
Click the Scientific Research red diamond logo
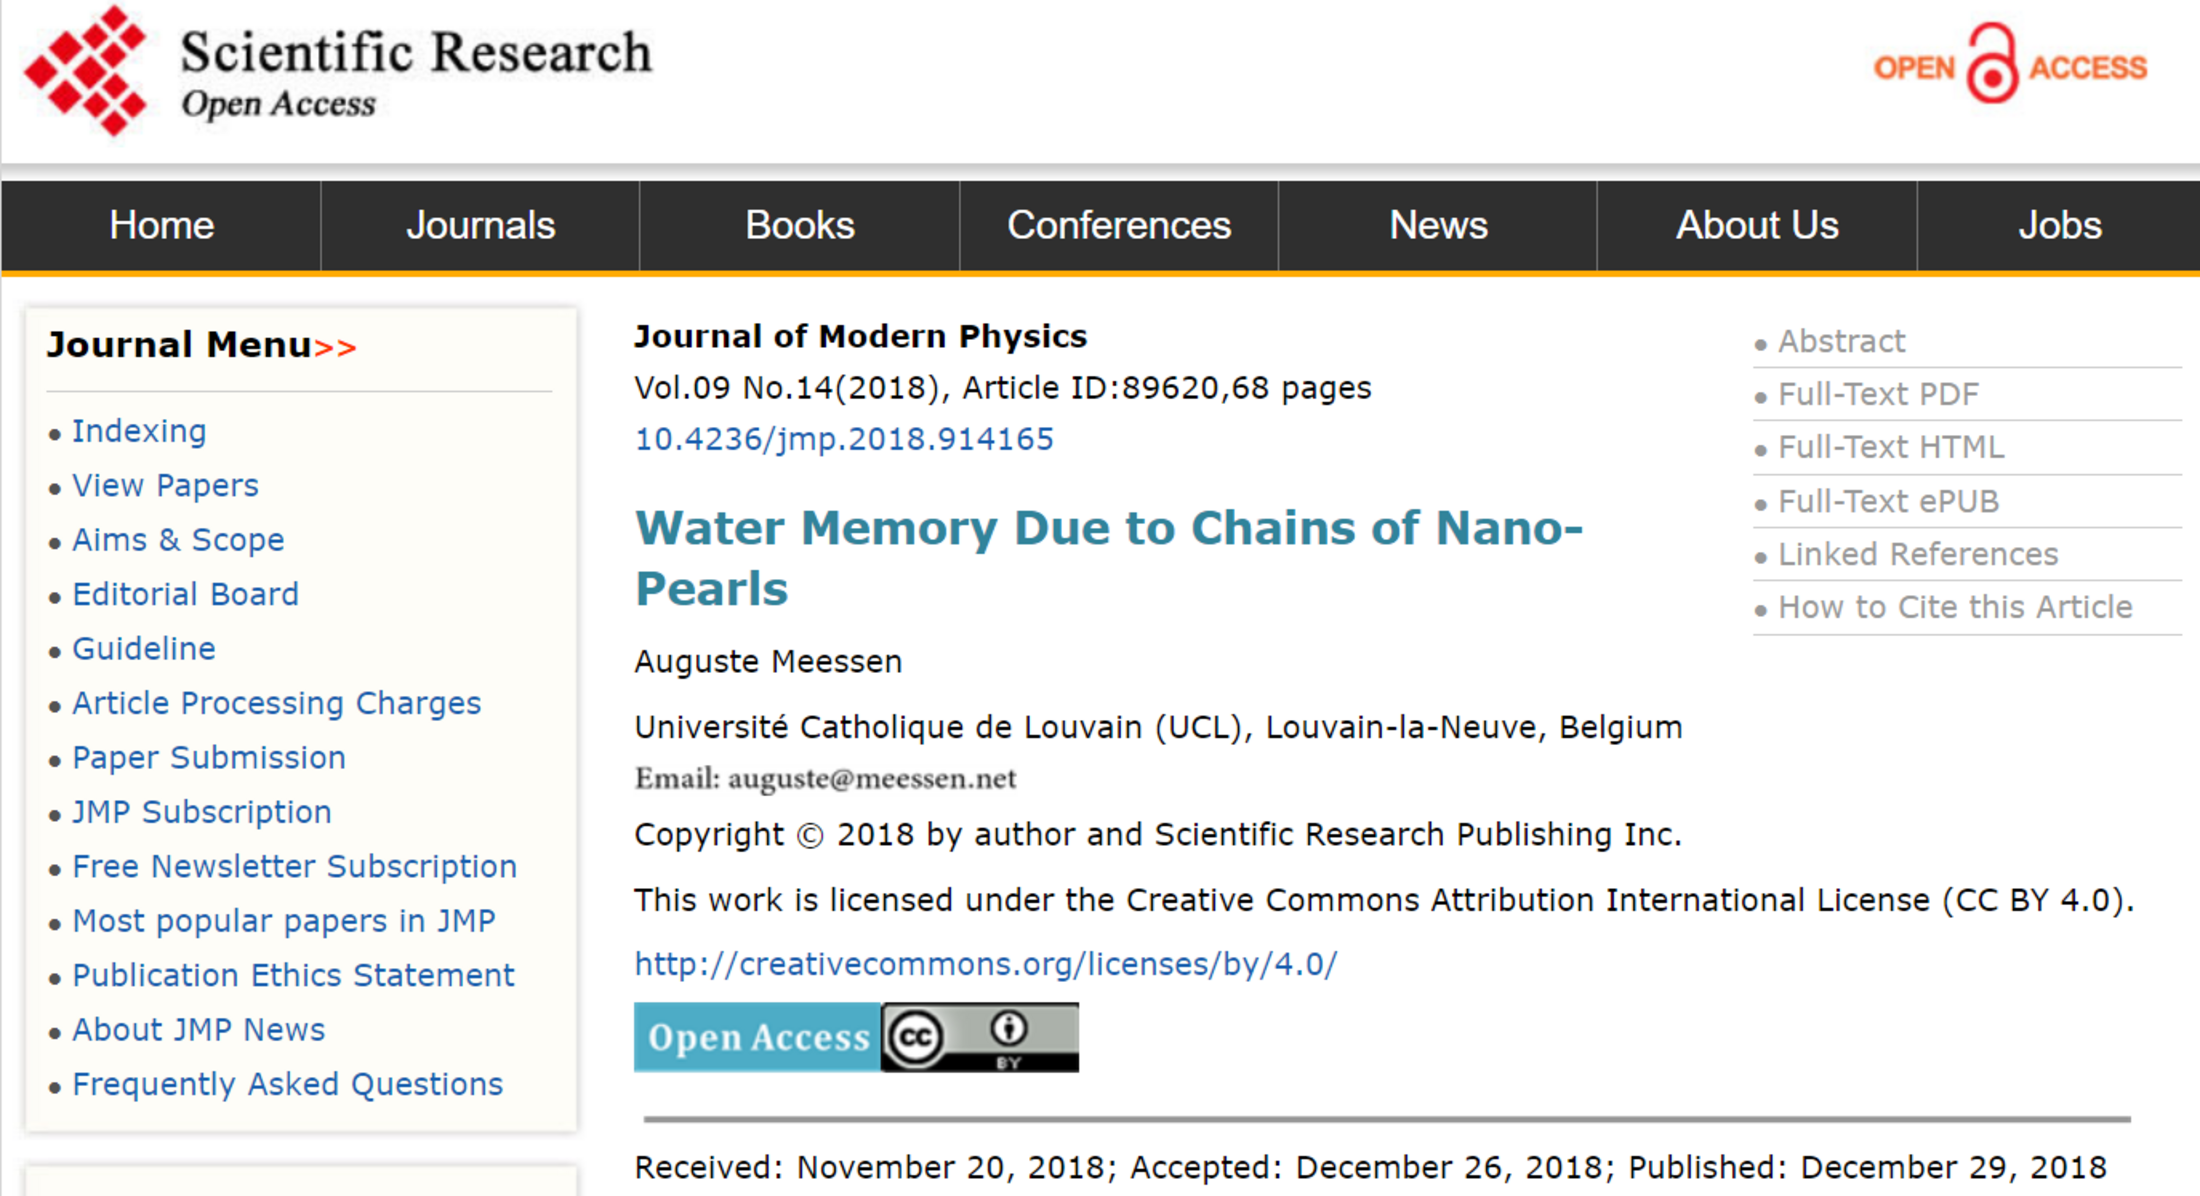86,70
